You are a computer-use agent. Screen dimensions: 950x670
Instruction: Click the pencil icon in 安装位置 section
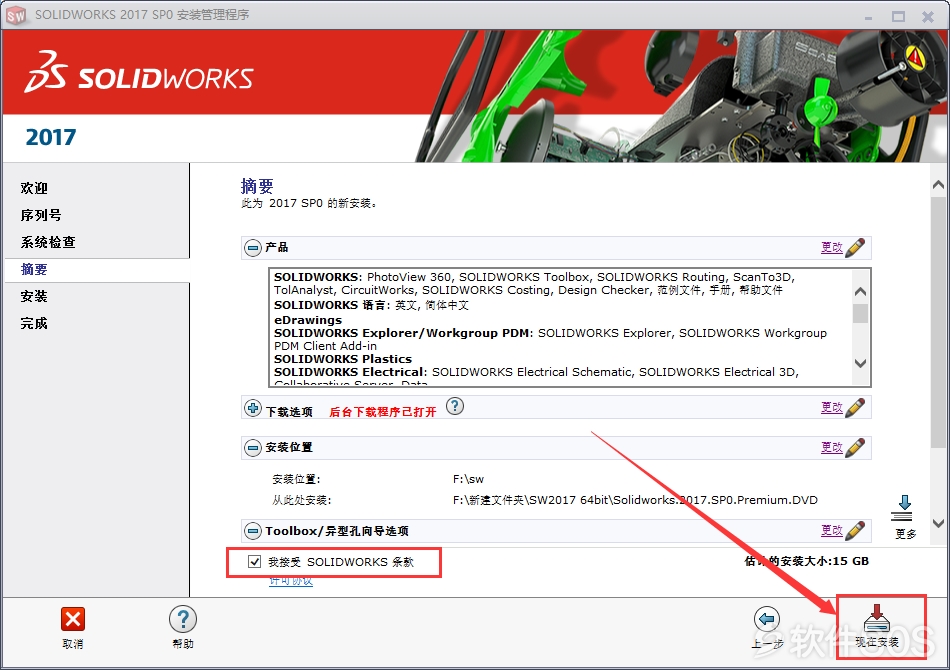point(855,447)
